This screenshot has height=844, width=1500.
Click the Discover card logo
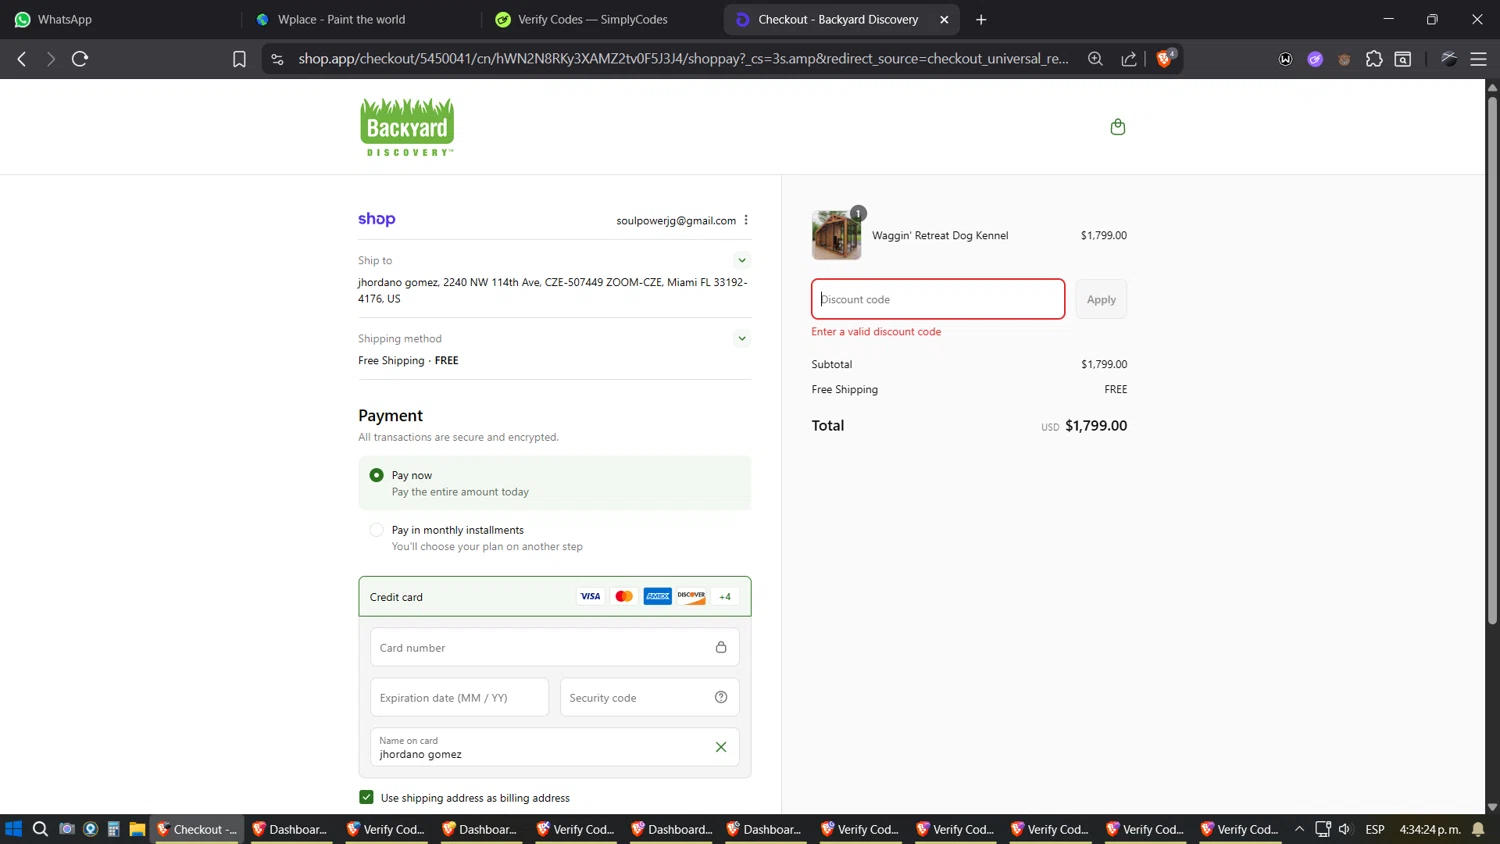[x=691, y=596]
